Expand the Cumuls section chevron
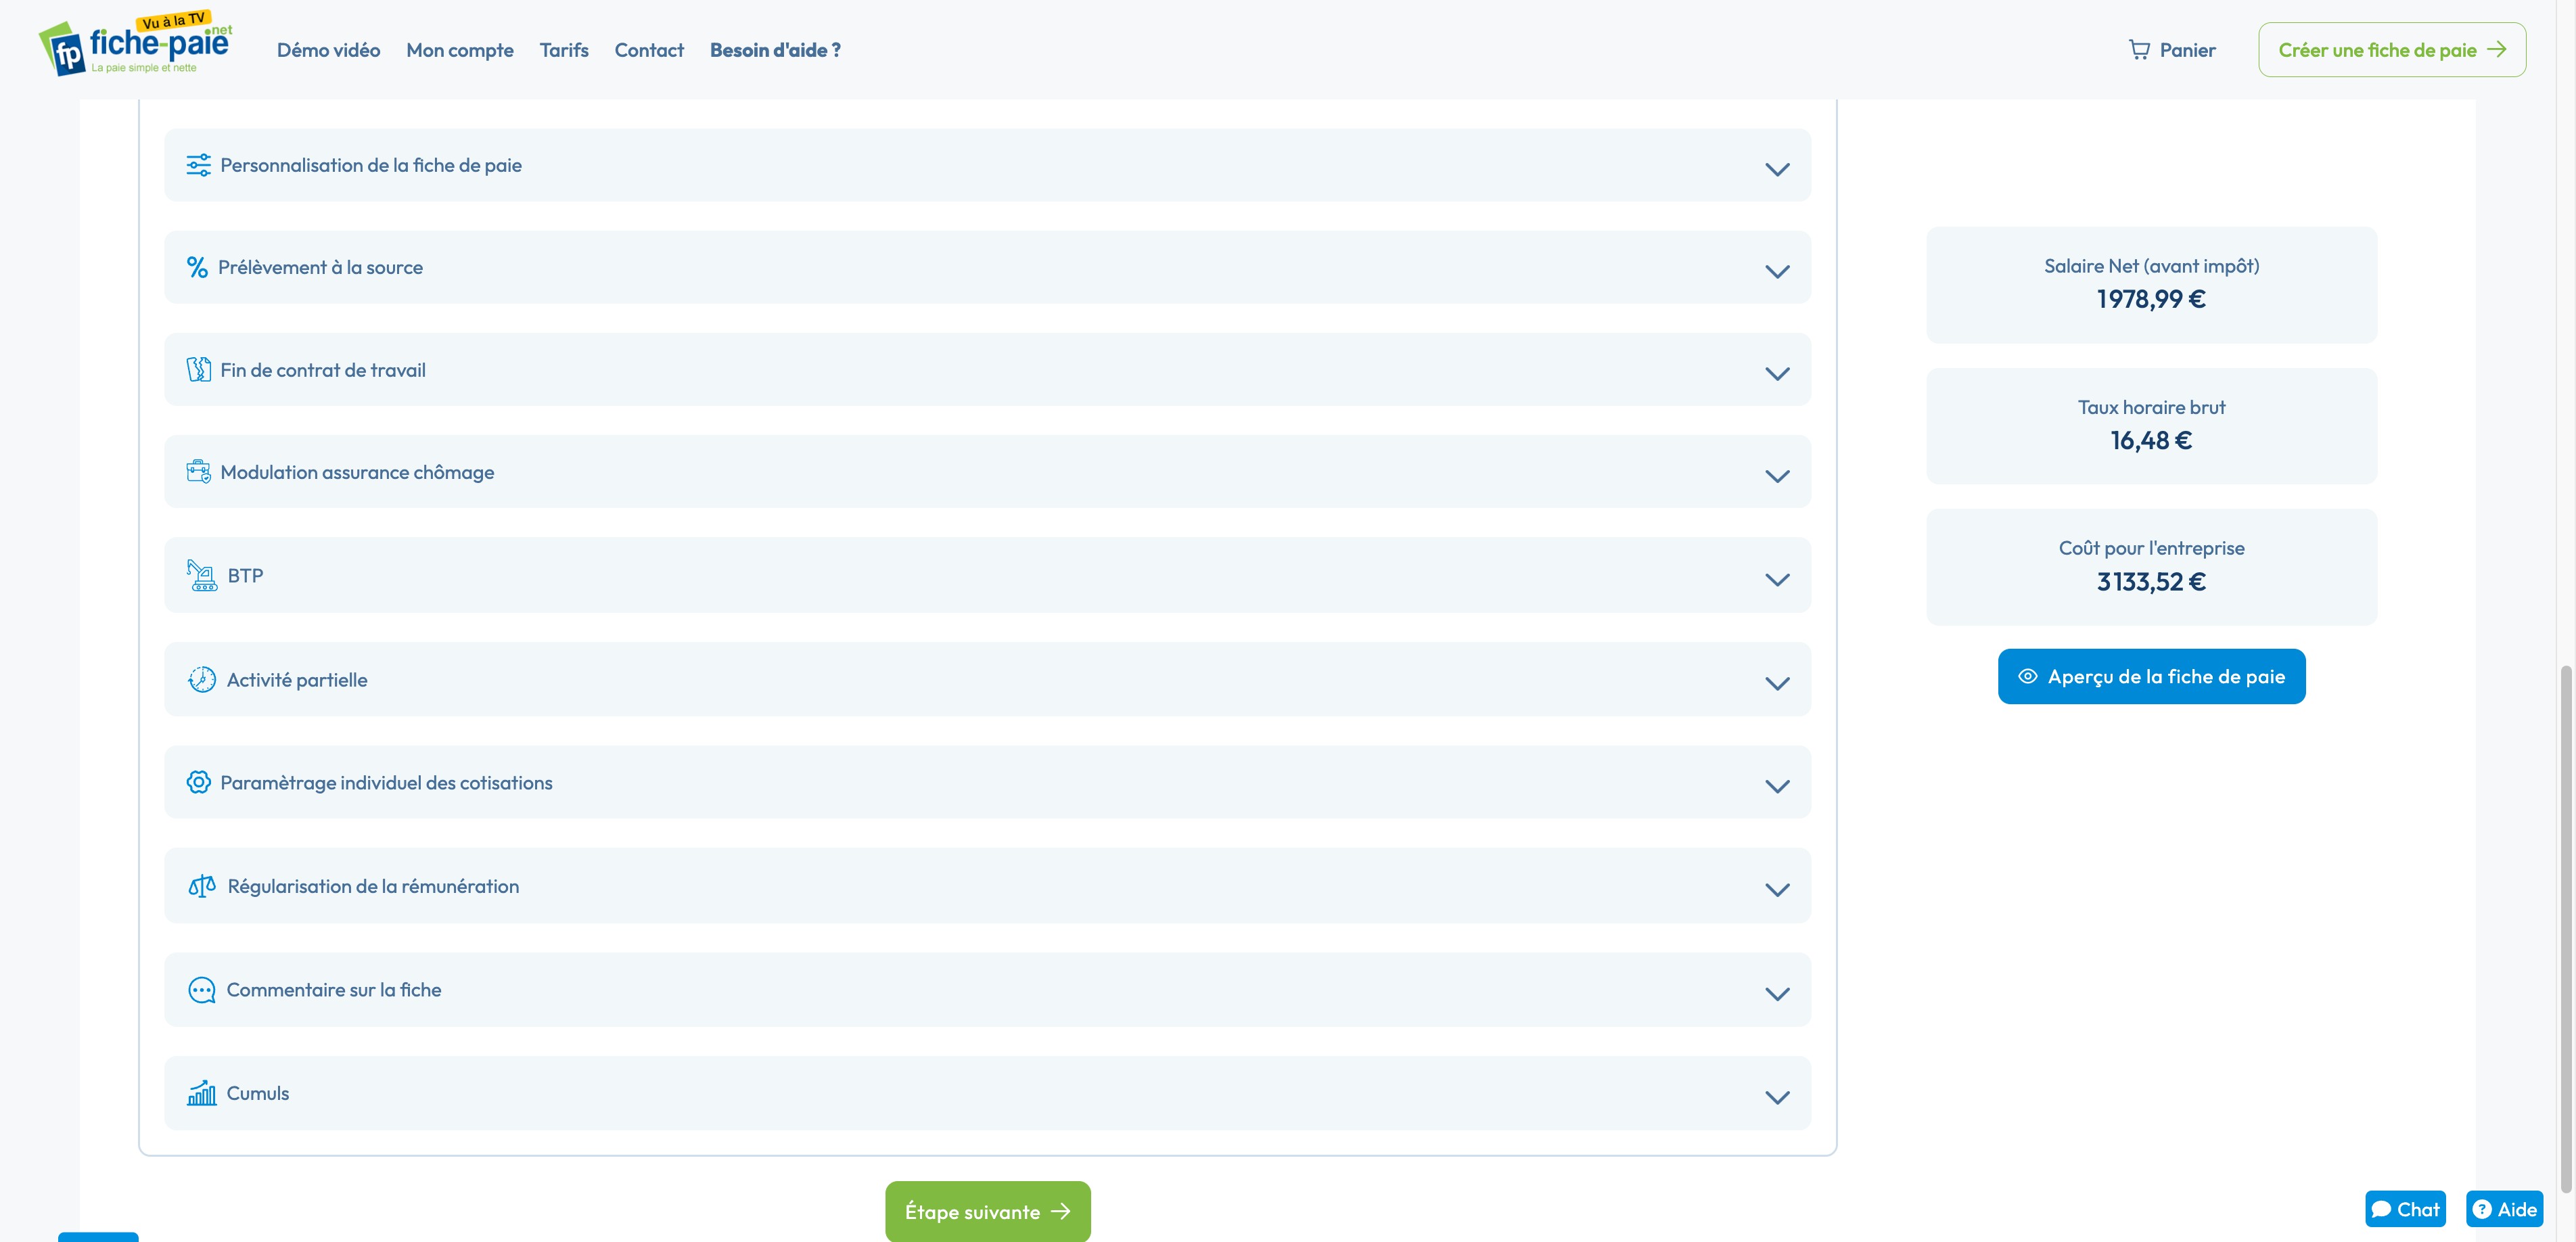Viewport: 2576px width, 1242px height. [1777, 1097]
